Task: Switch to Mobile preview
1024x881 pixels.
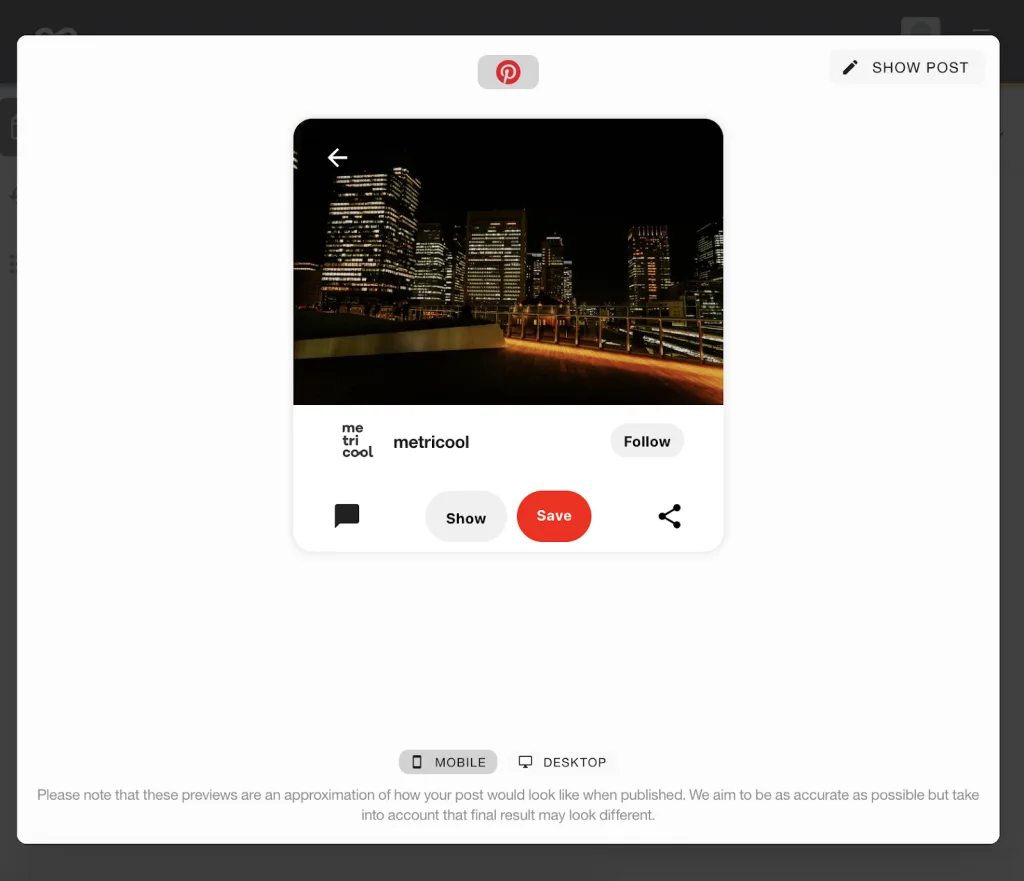Action: [448, 762]
